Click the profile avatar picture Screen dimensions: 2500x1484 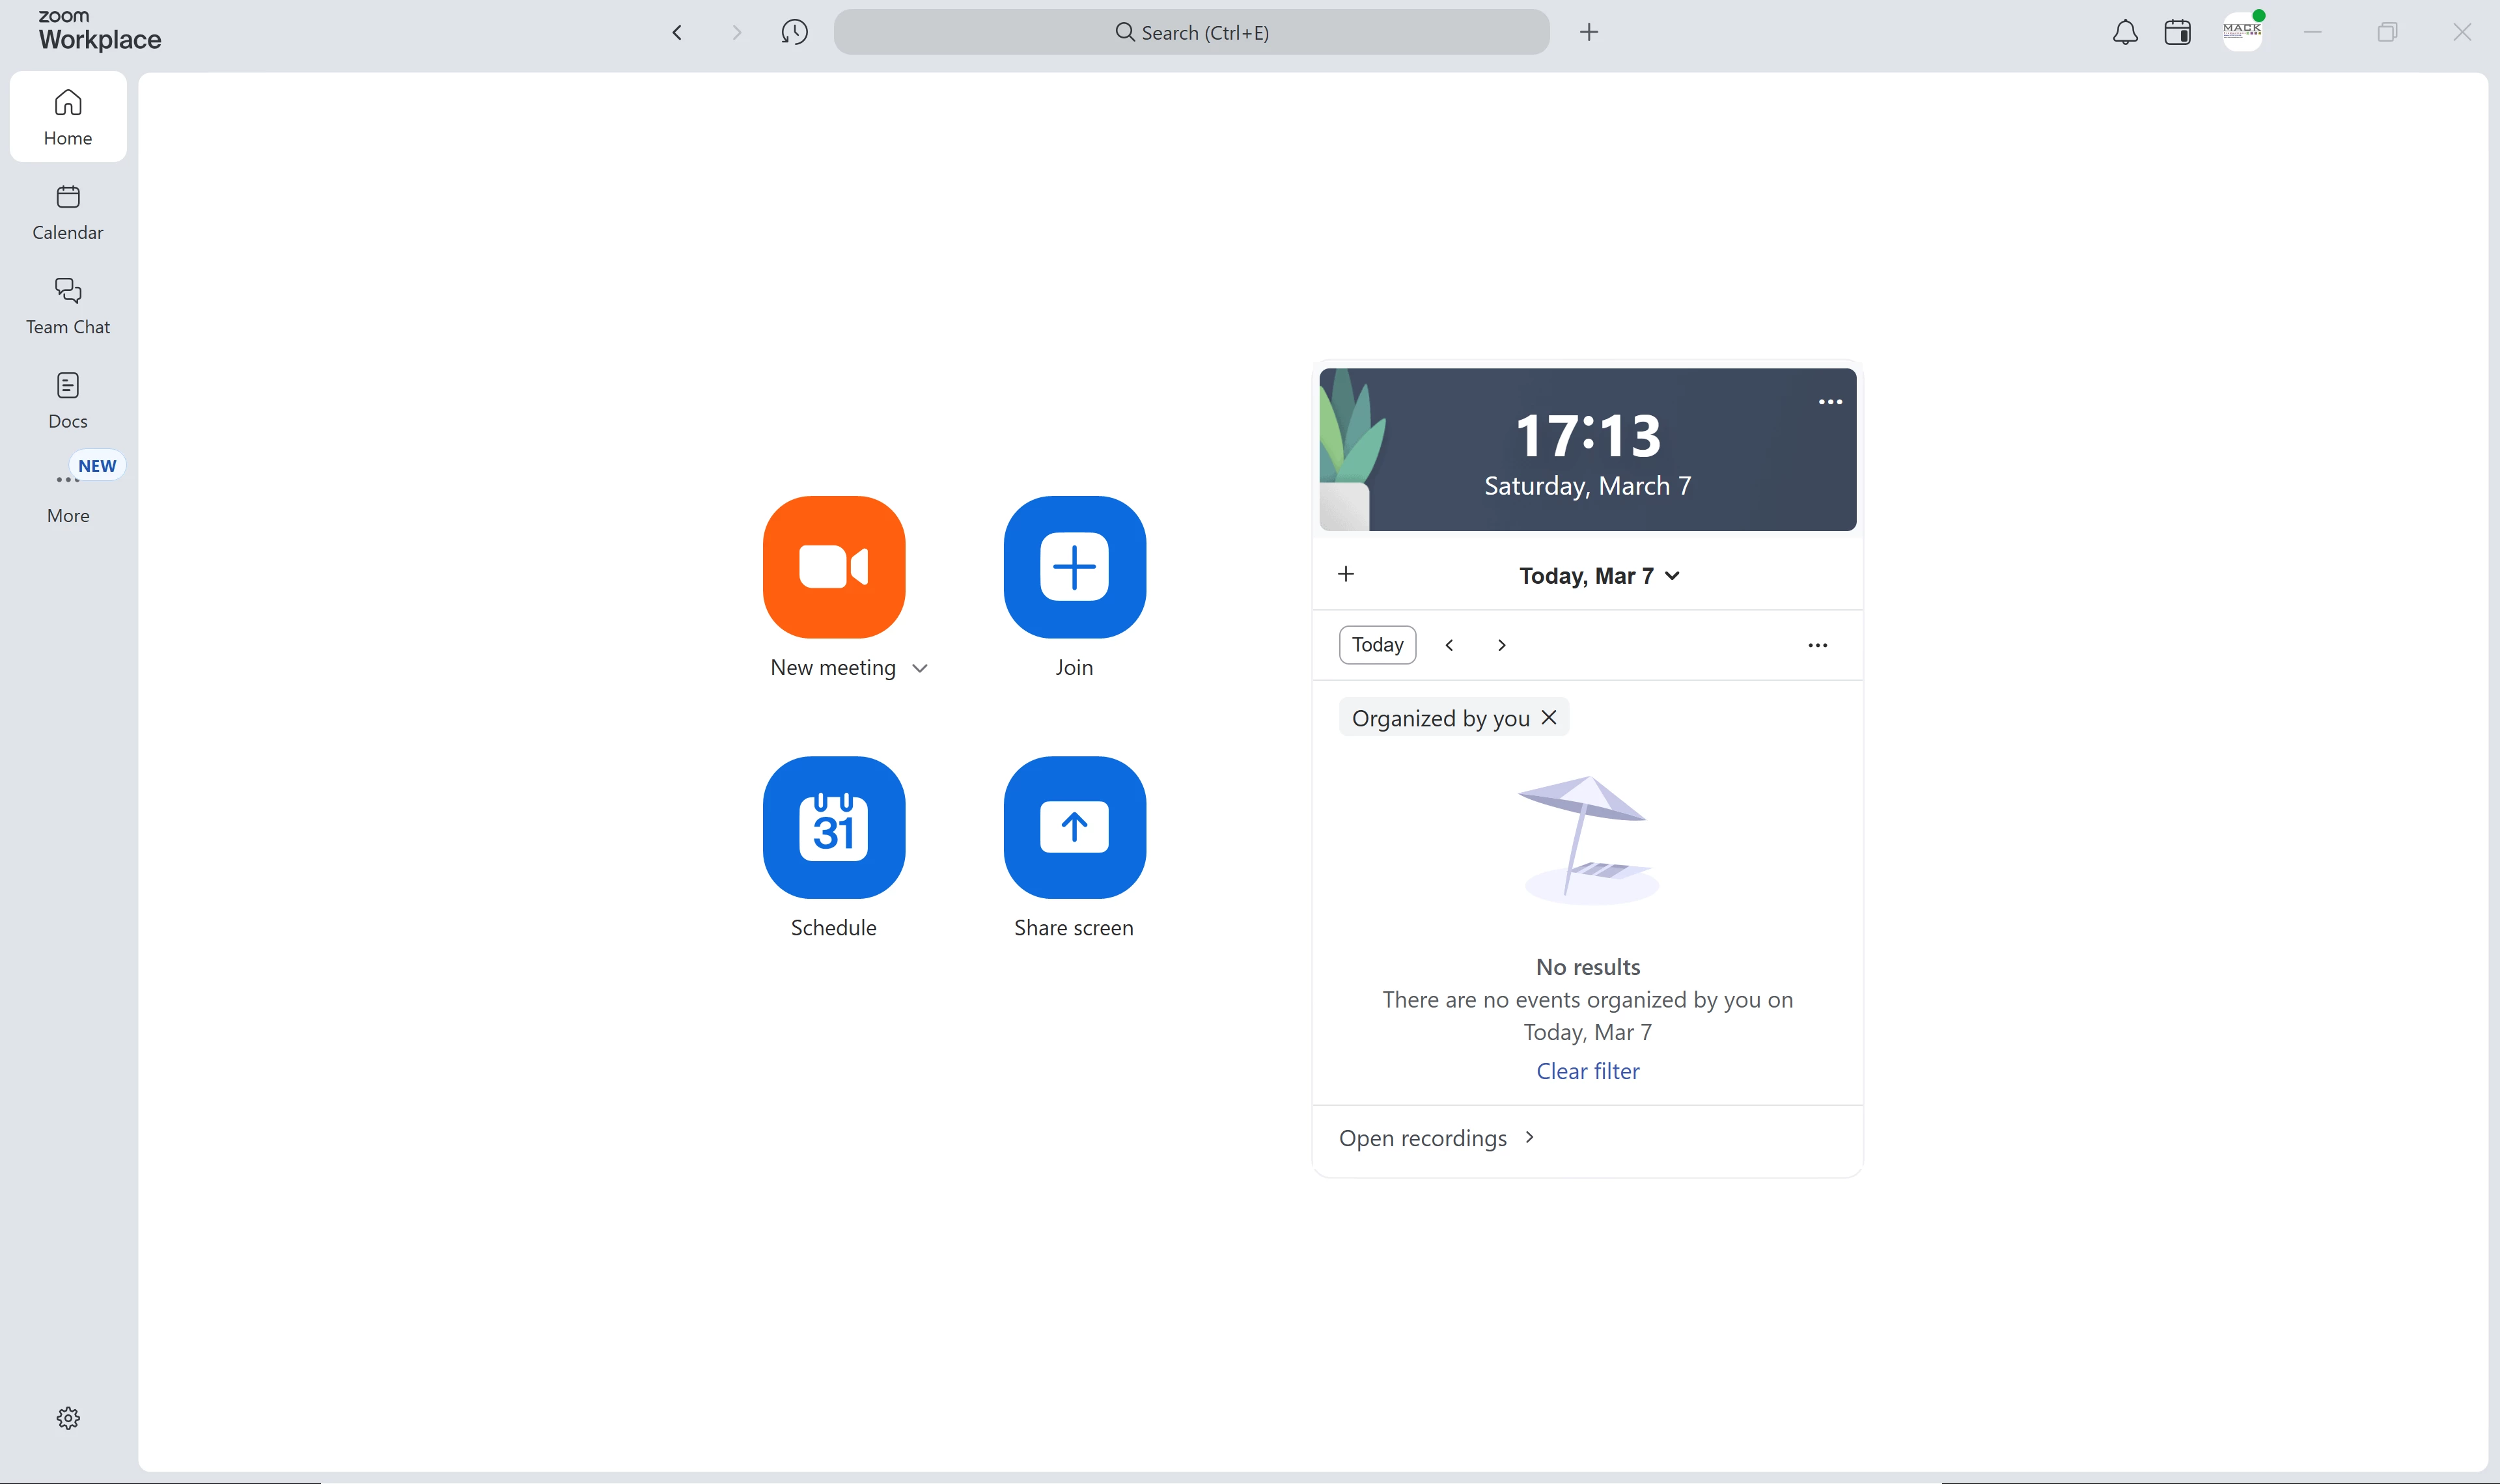[2242, 32]
